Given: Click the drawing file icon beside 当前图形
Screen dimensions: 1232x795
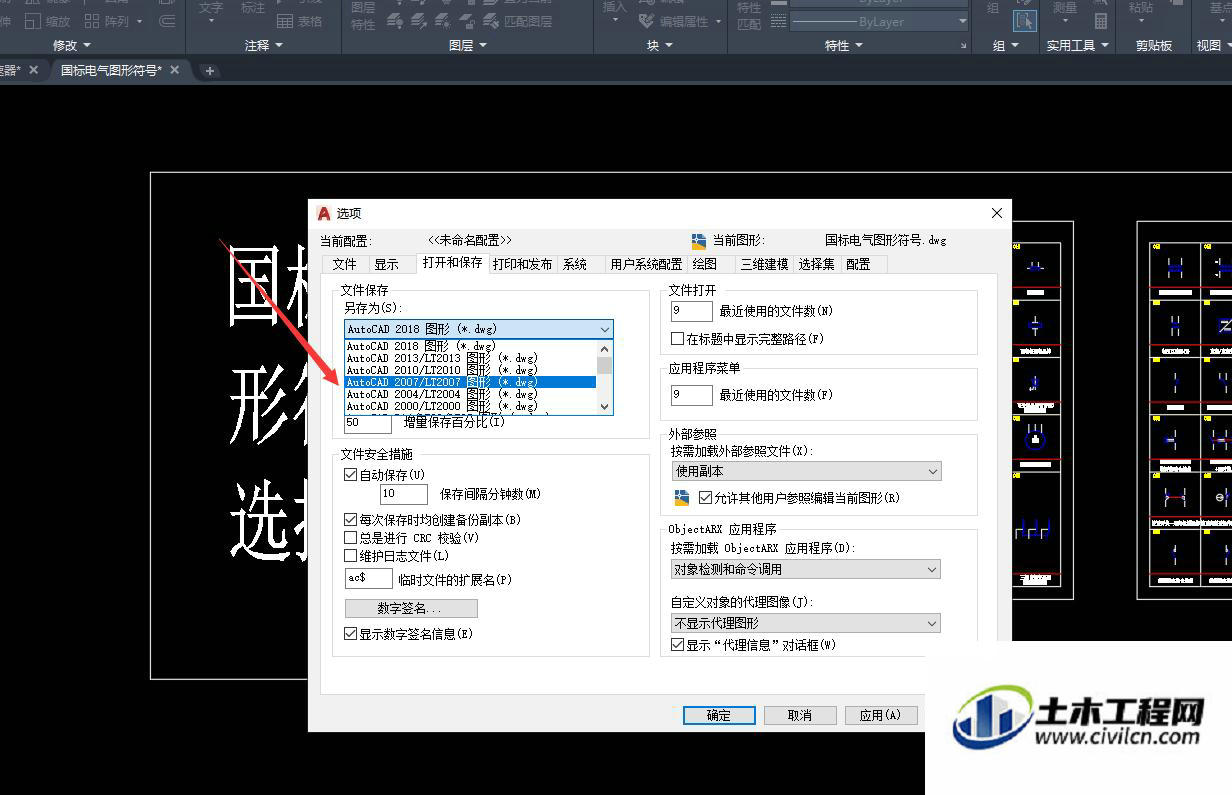Looking at the screenshot, I should click(x=699, y=240).
